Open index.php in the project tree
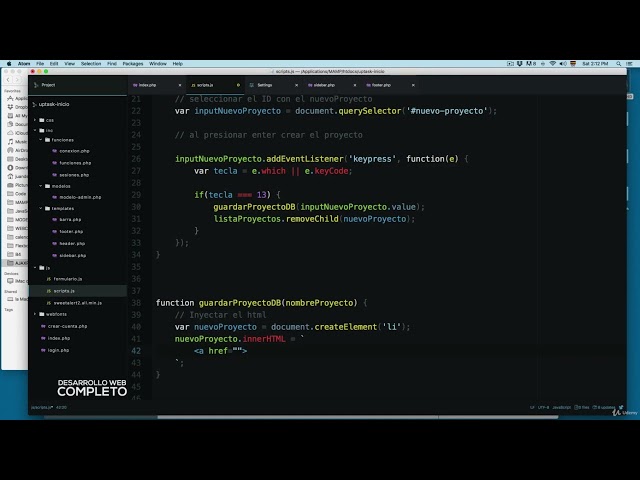 [59, 338]
